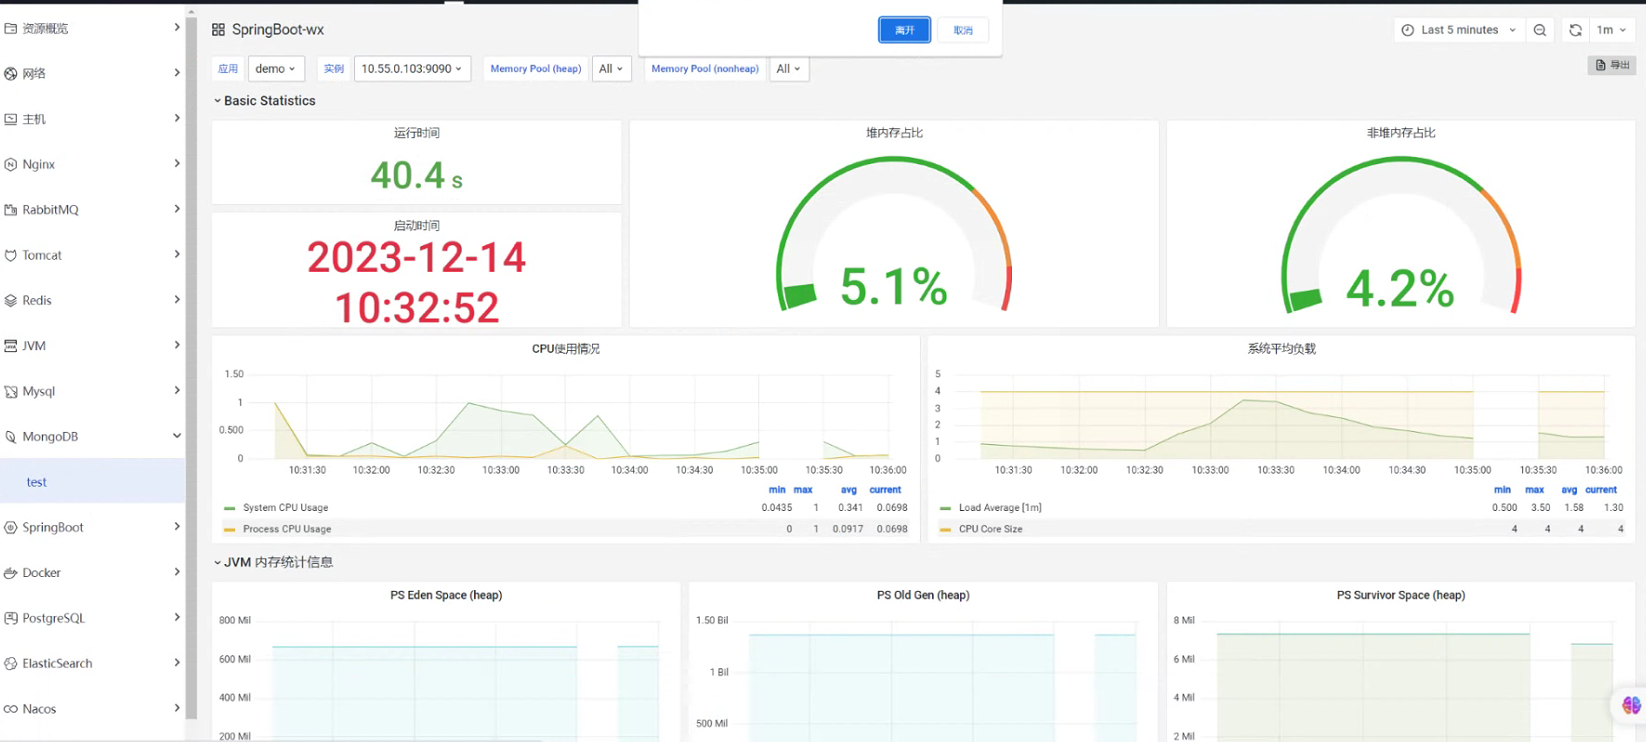This screenshot has height=742, width=1646.
Task: Click the Memory Pool (heap) label
Action: click(536, 69)
